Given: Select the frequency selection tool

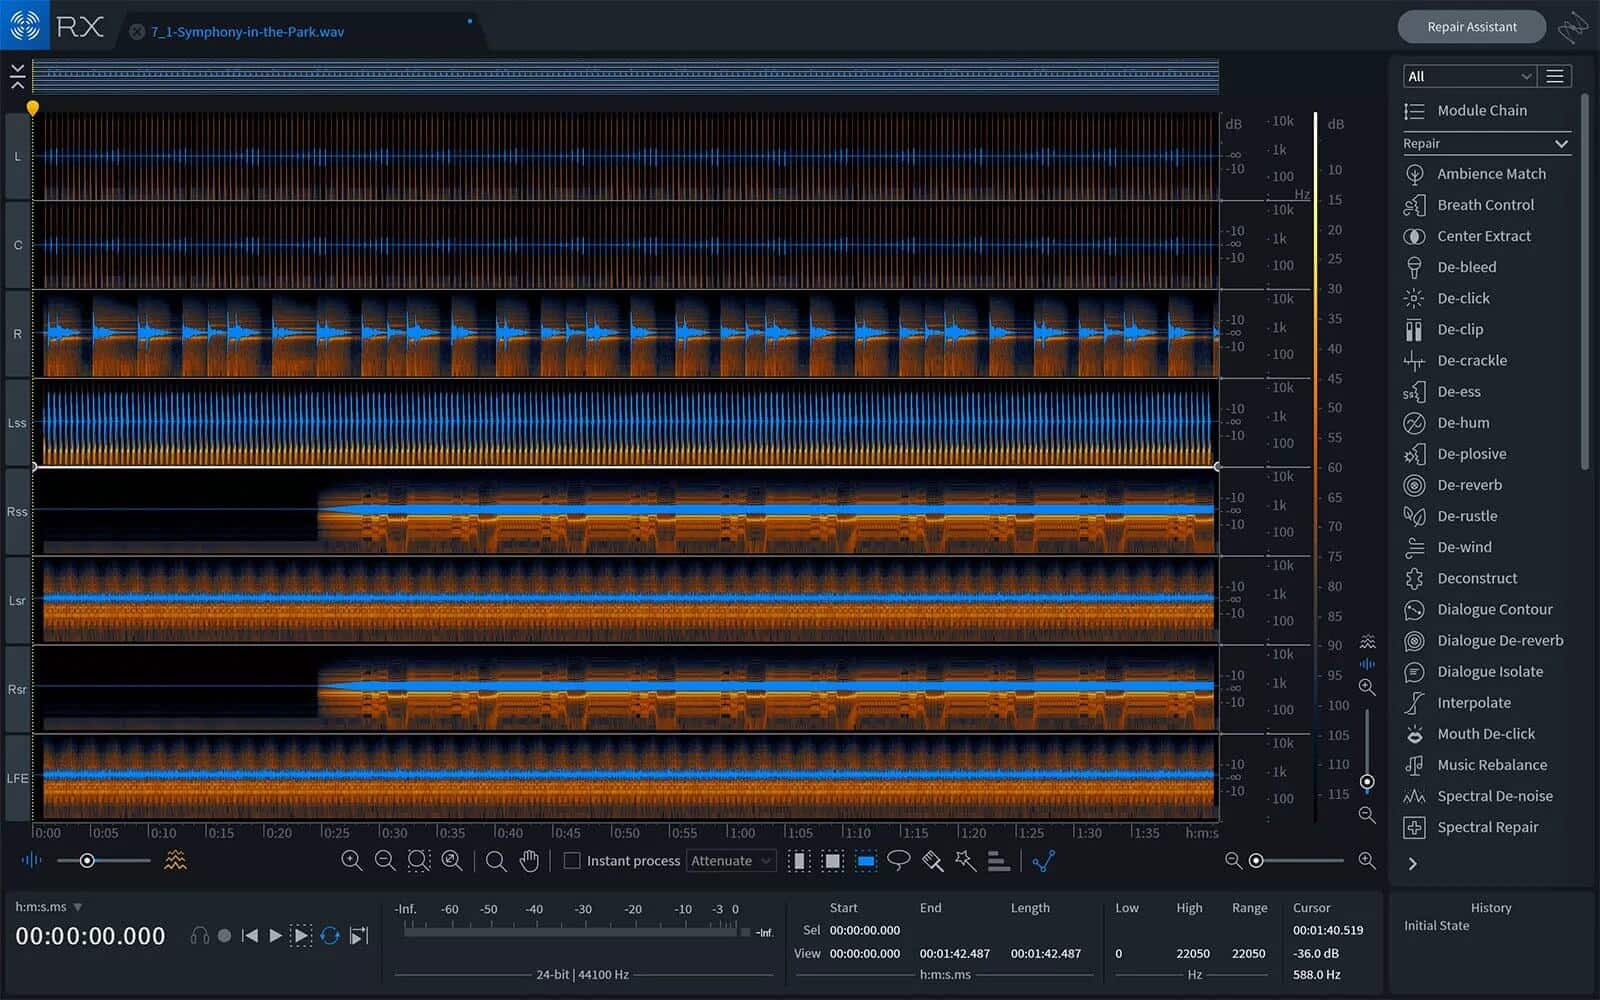Looking at the screenshot, I should (866, 861).
